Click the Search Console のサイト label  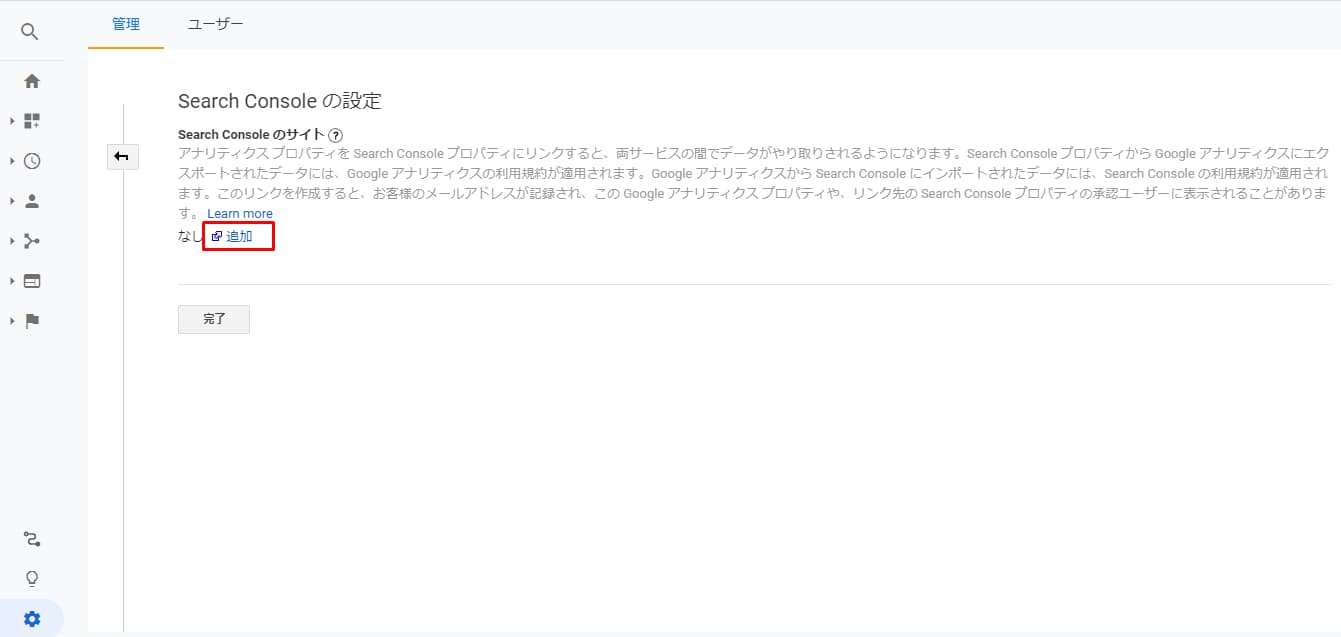(x=251, y=135)
